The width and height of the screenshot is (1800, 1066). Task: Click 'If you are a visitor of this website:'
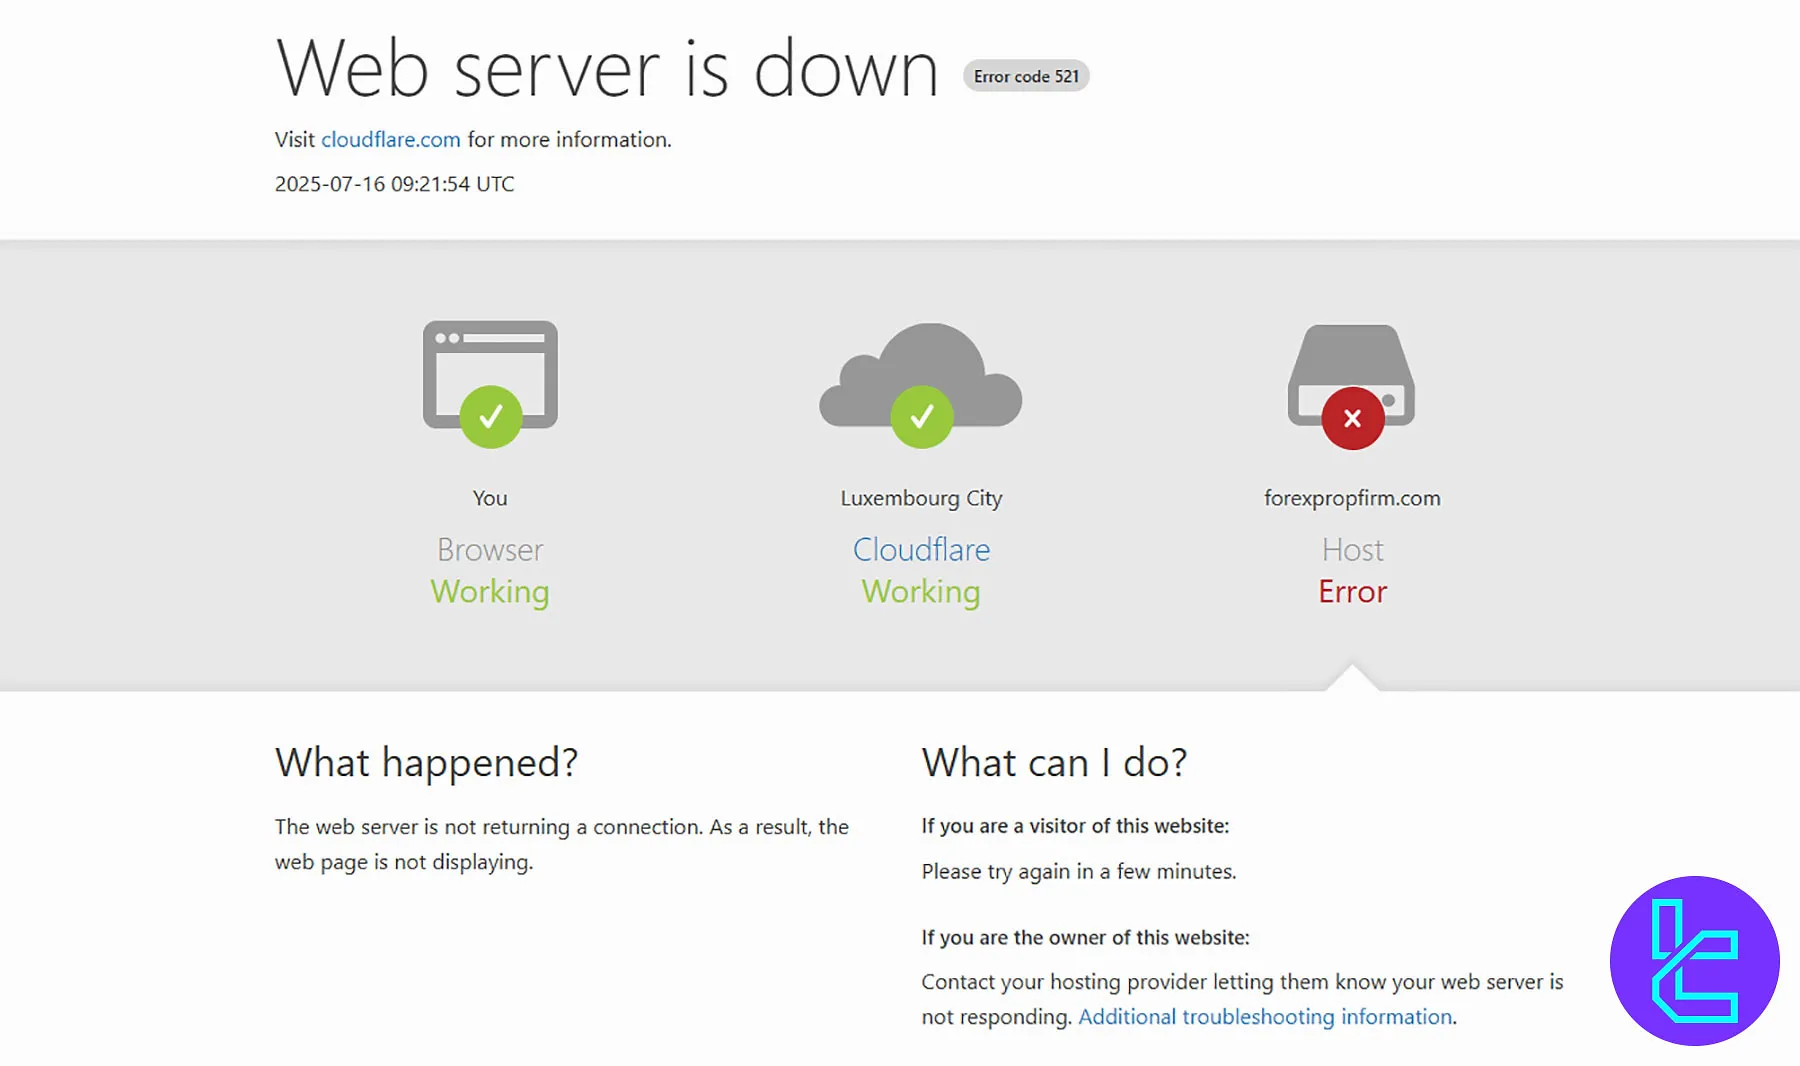point(1075,826)
